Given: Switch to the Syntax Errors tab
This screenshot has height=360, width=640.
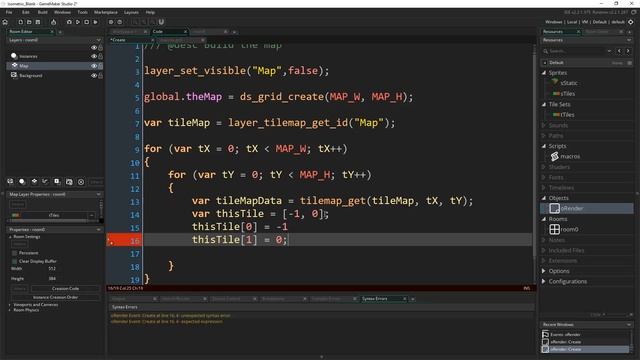Looking at the screenshot, I should click(375, 299).
